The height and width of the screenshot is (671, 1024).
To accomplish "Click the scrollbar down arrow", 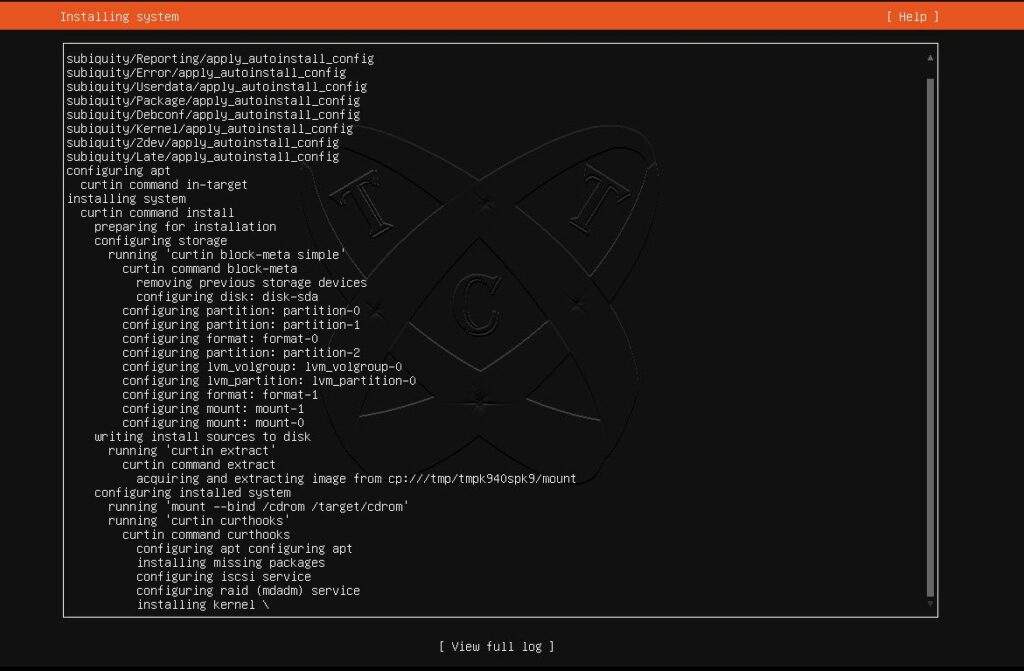I will tap(930, 604).
